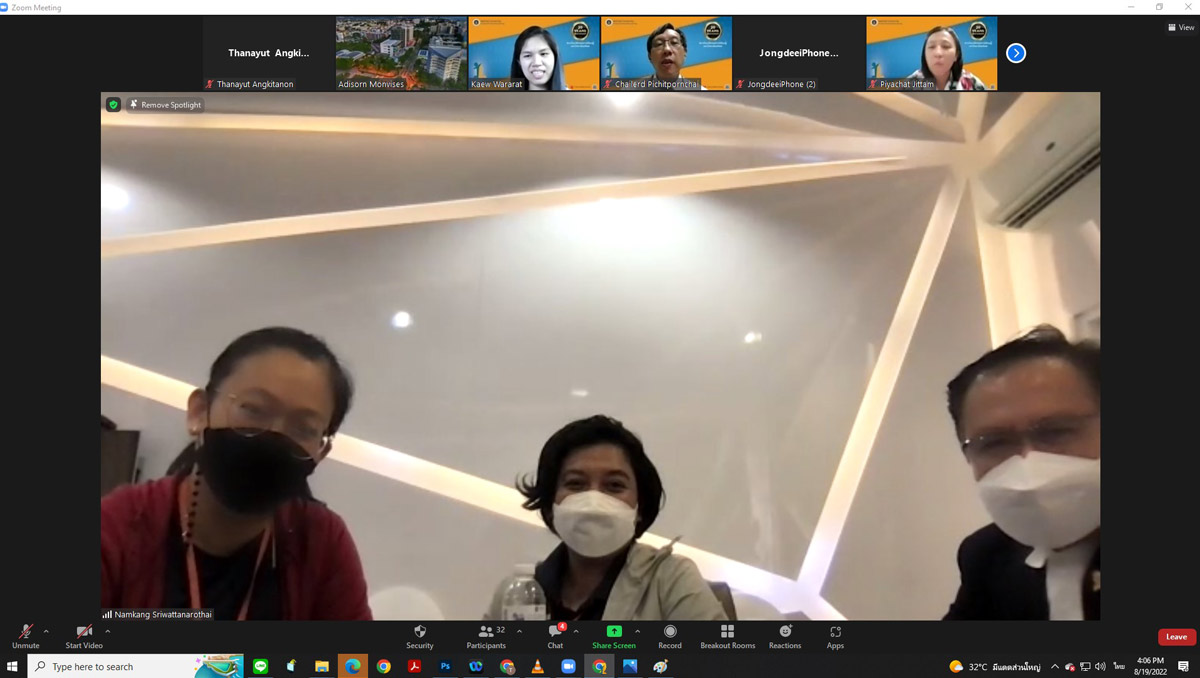Open the View layout menu
1200x678 pixels.
tap(1181, 27)
